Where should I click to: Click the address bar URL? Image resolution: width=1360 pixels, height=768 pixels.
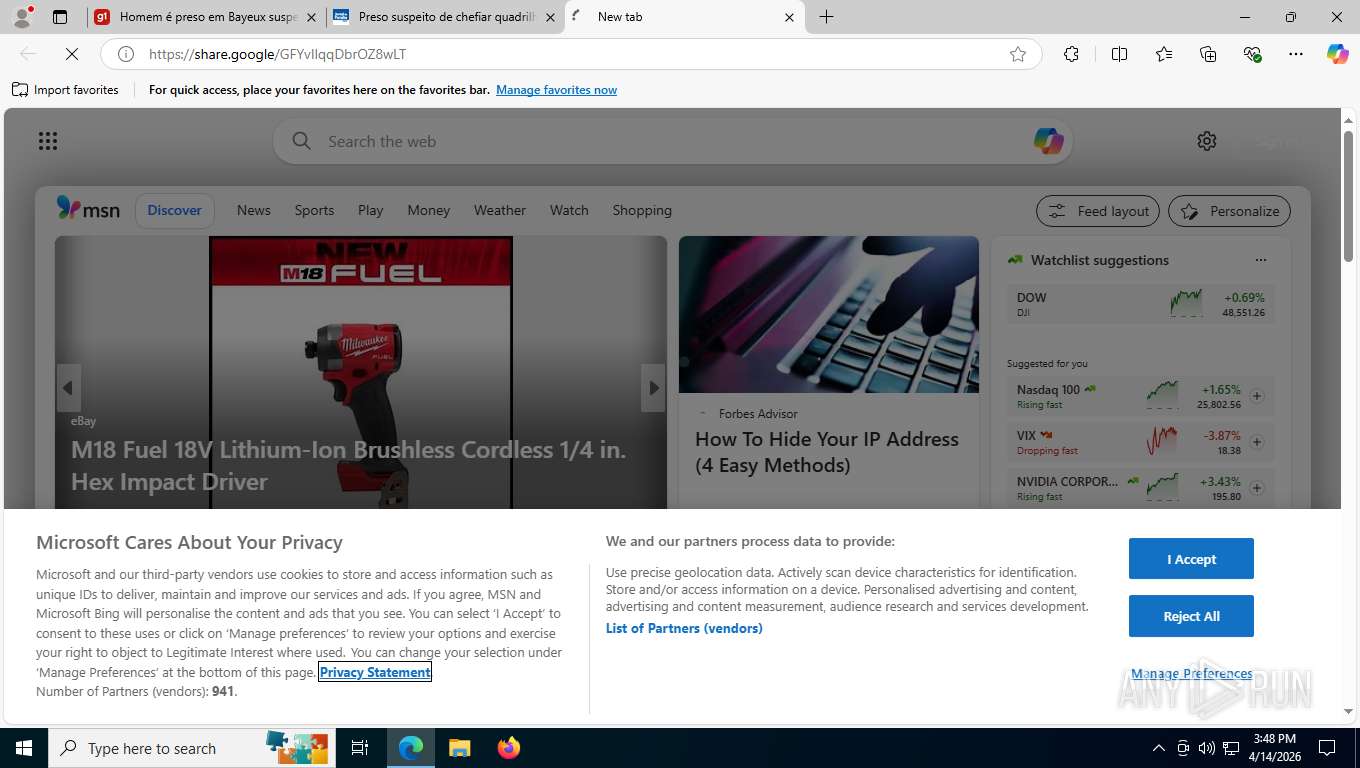pos(278,54)
